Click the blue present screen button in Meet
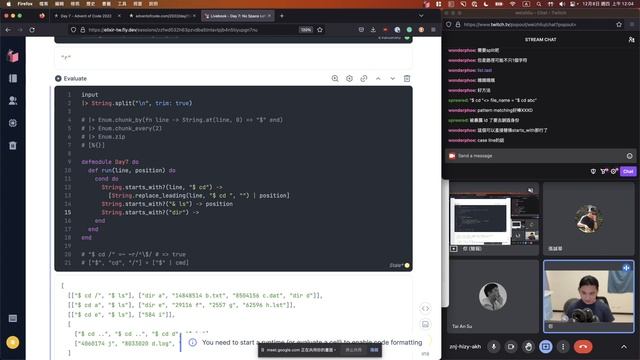 (545, 347)
